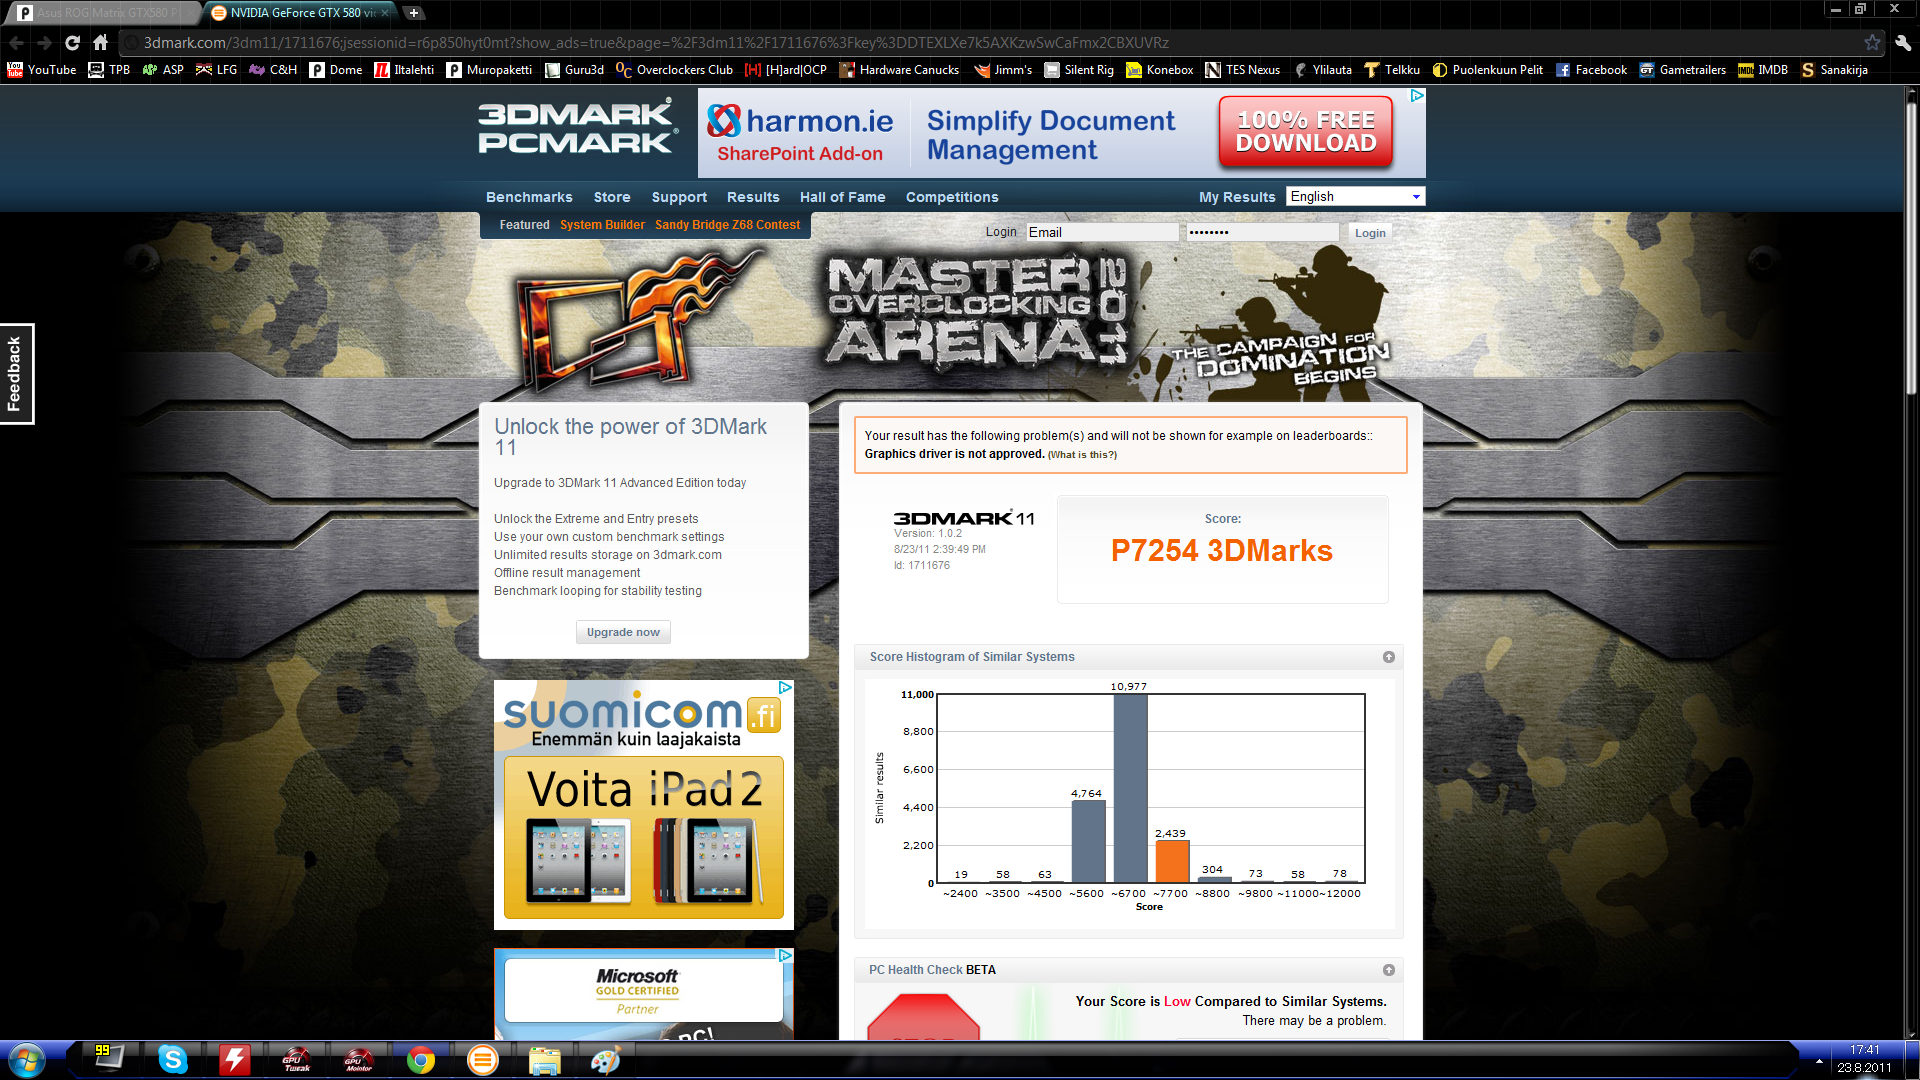Viewport: 1920px width, 1080px height.
Task: Open file explorer taskbar icon
Action: pos(545,1060)
